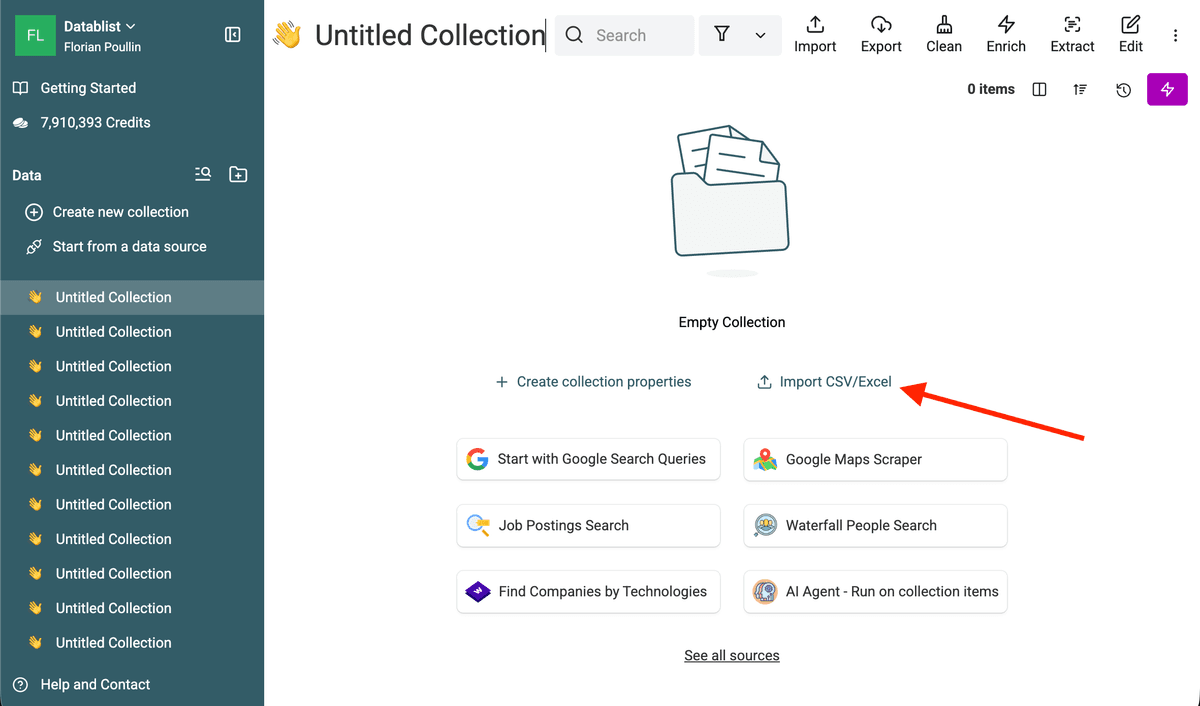Screen dimensions: 1200x706
Task: Click the waving hand emoji collection icon
Action: click(286, 35)
